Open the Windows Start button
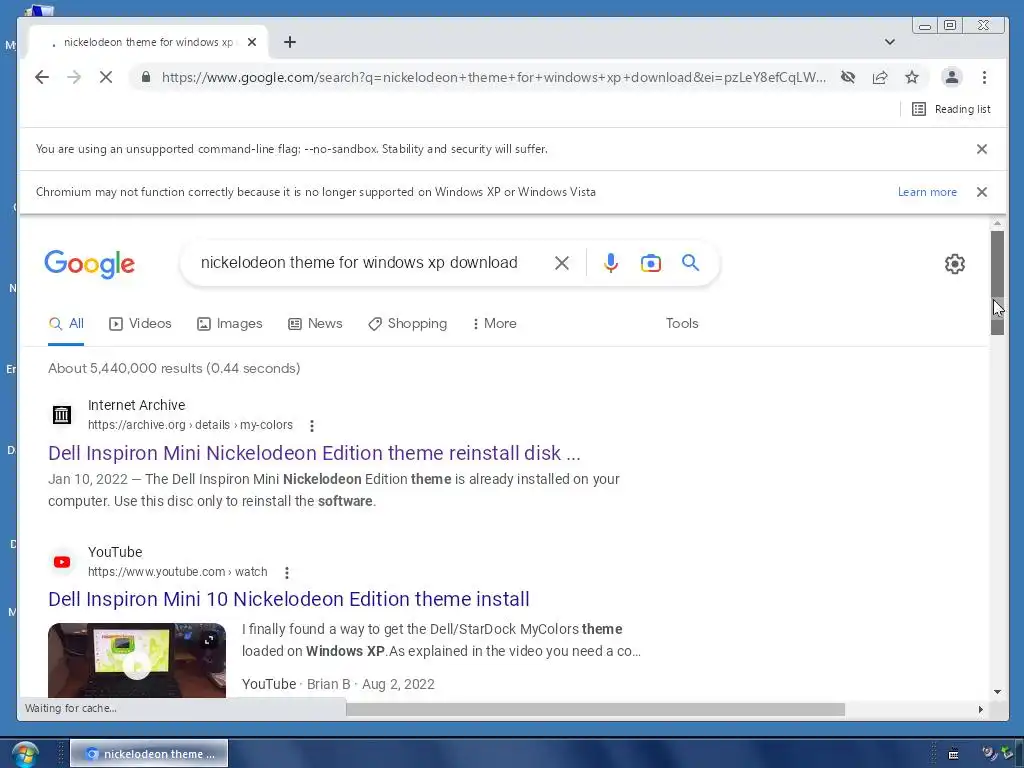The image size is (1024, 768). (x=25, y=754)
